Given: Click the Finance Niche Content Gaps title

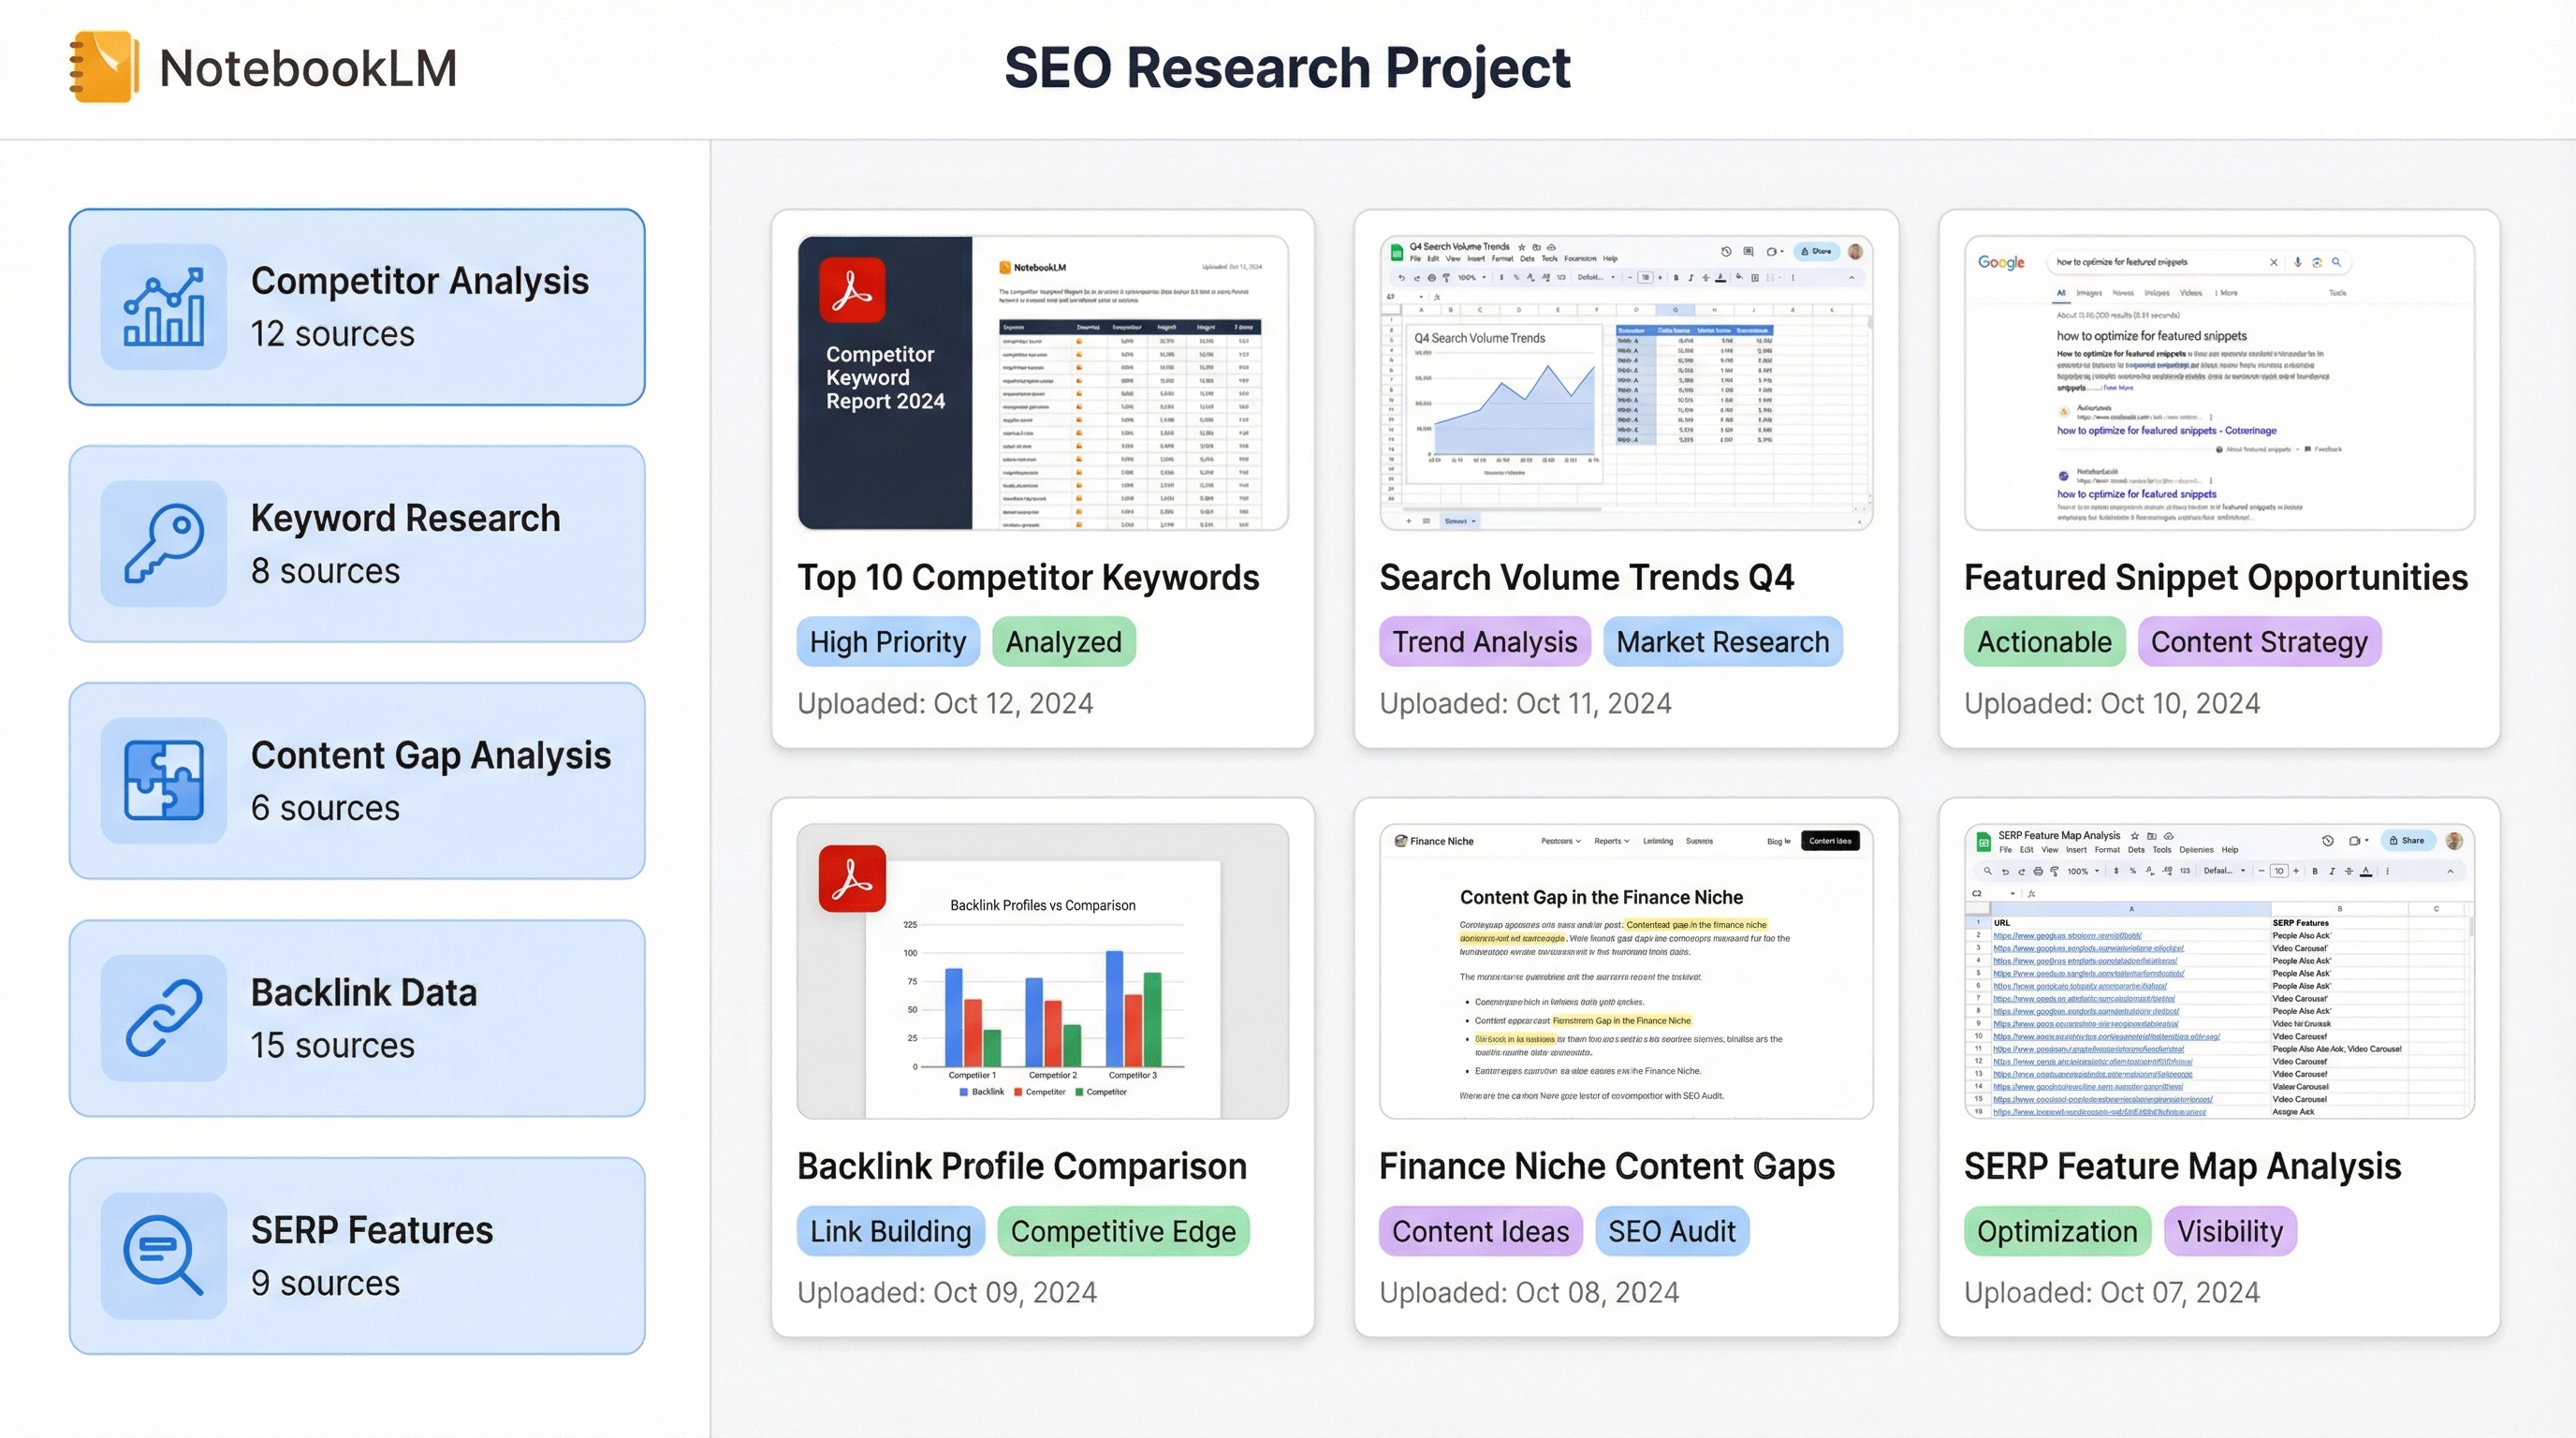Looking at the screenshot, I should tap(1607, 1166).
